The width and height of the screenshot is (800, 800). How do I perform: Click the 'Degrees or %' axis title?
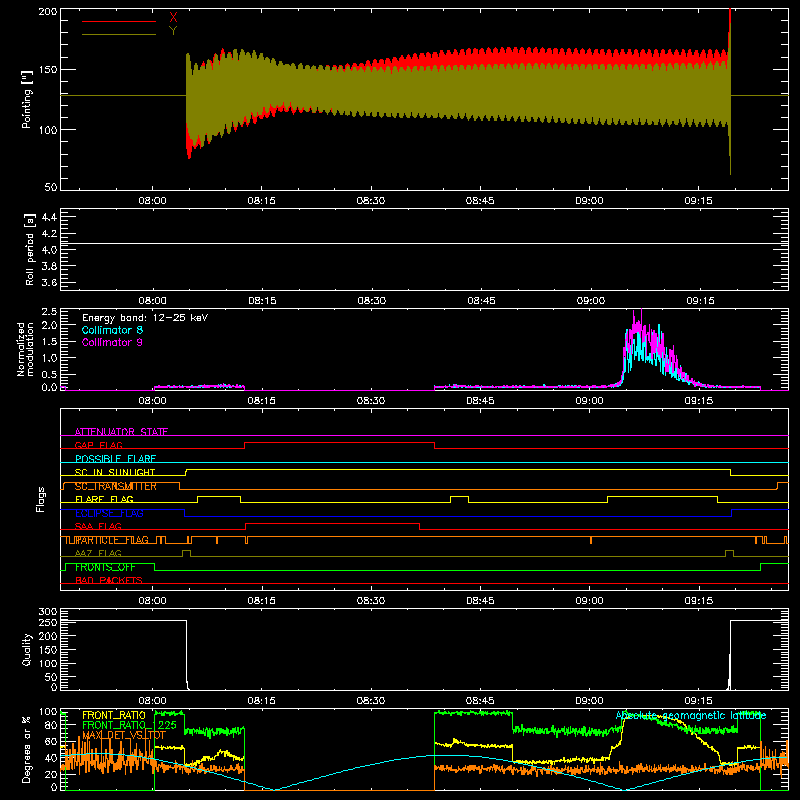point(27,749)
